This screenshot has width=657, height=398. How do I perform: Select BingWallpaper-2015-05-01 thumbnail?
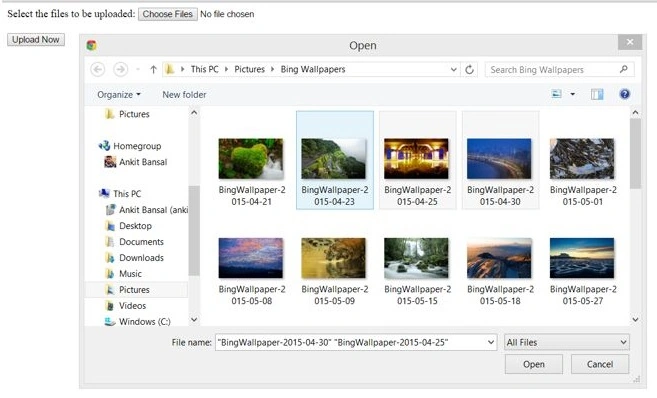583,160
